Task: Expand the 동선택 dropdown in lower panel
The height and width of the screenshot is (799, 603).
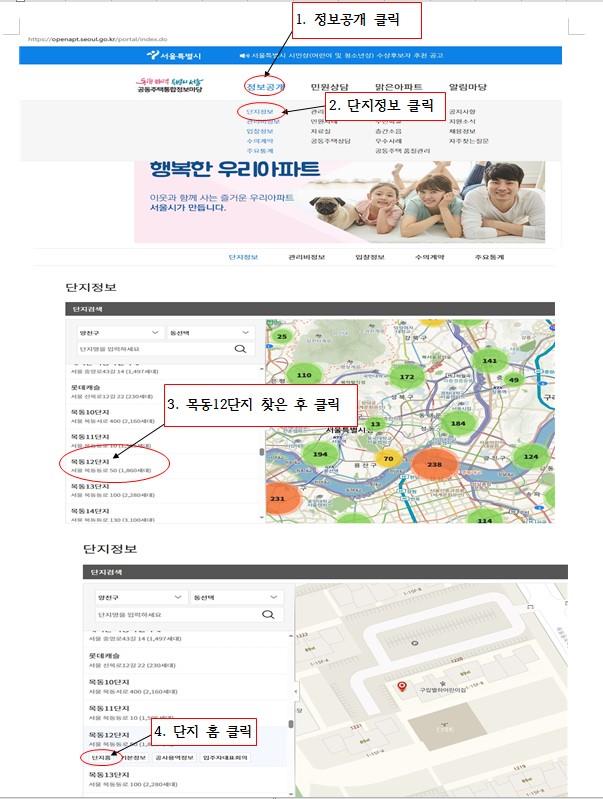Action: tap(235, 597)
